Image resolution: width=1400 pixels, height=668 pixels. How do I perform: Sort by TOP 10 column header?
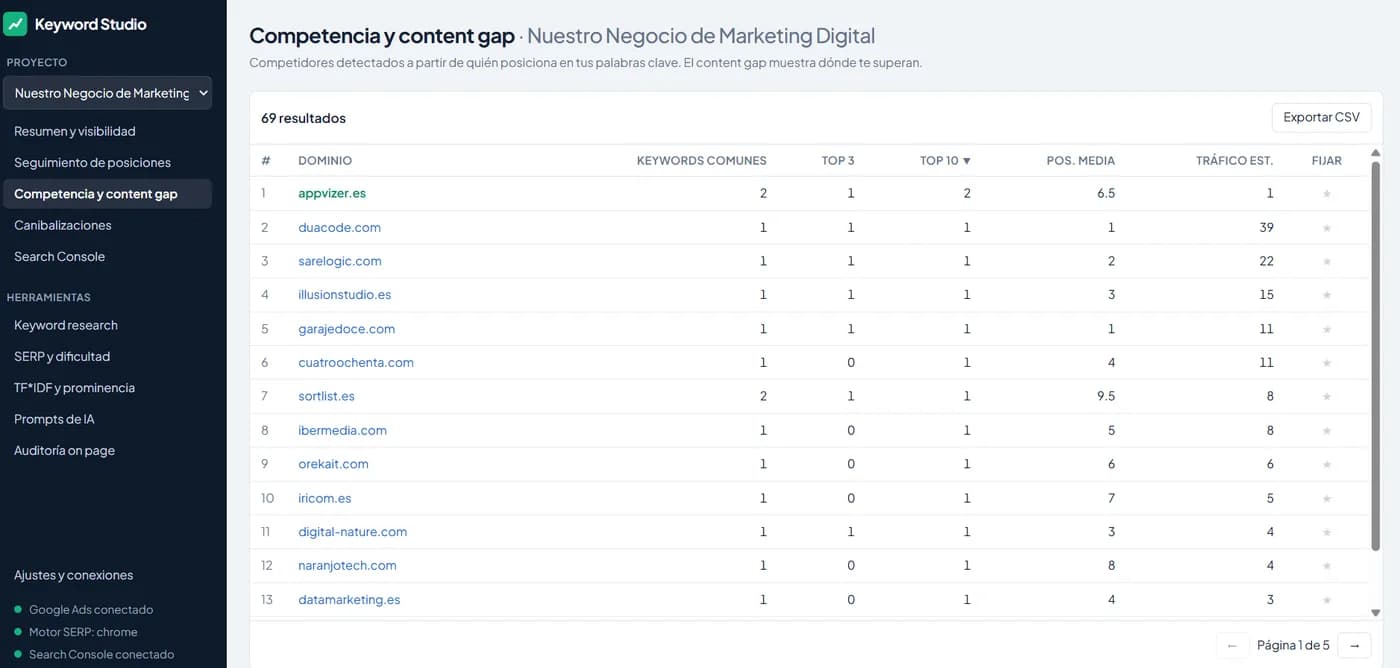point(945,160)
